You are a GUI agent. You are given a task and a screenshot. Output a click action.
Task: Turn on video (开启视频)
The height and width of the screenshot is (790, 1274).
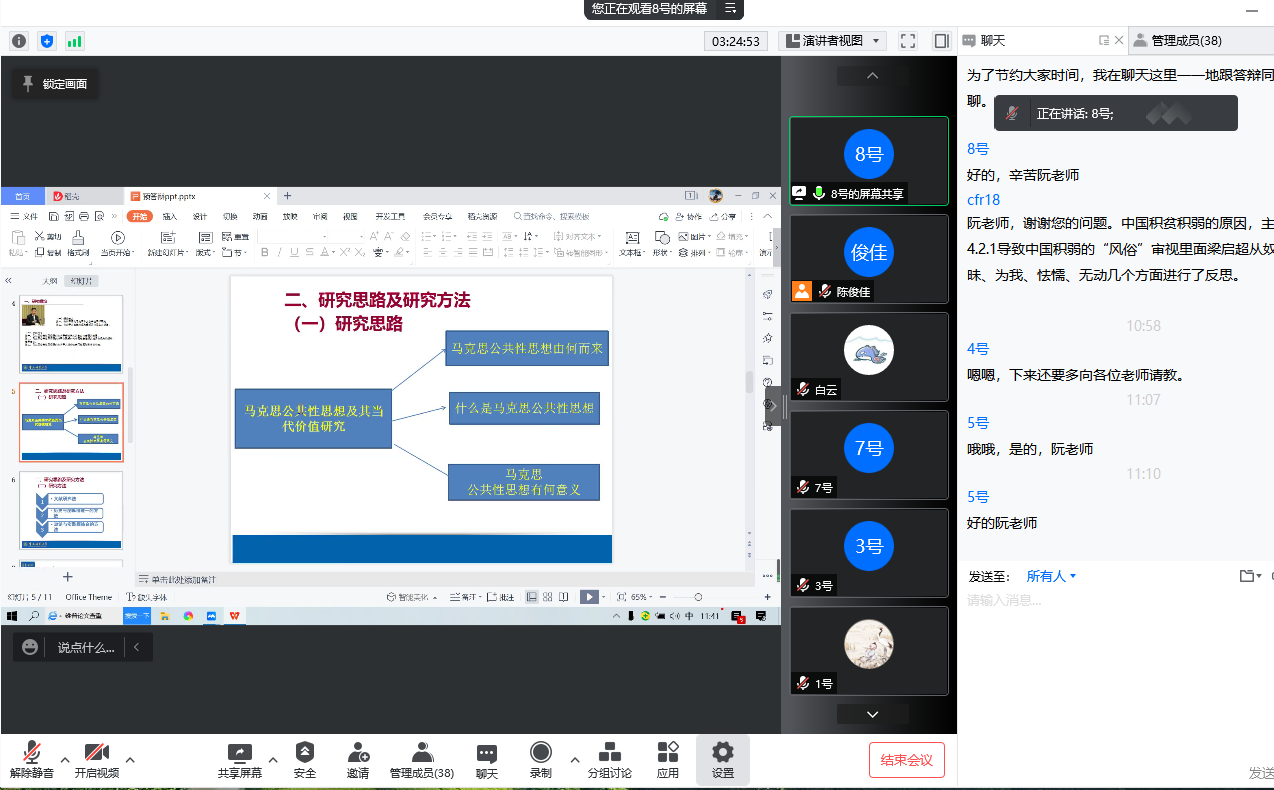coord(96,753)
